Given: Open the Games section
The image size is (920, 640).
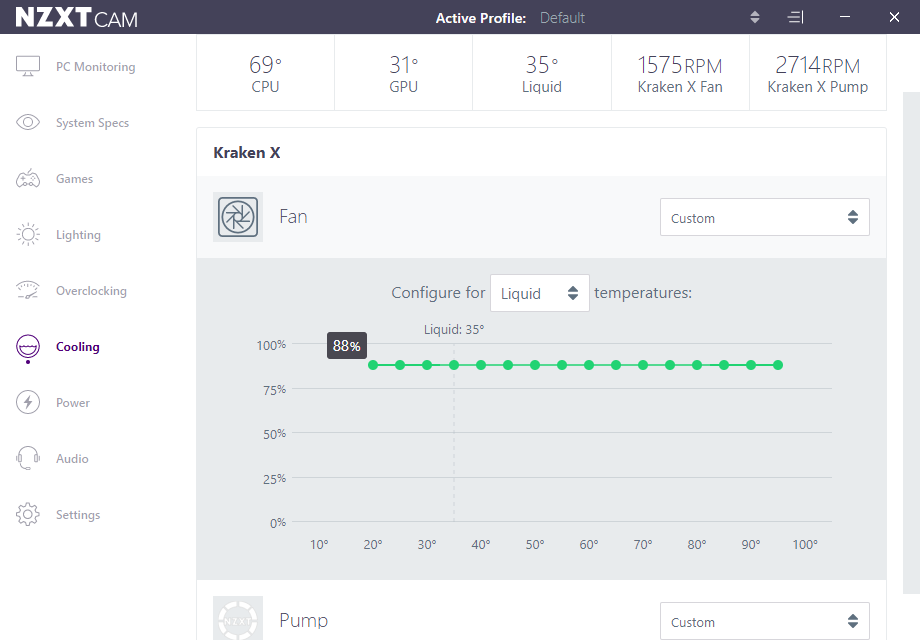Looking at the screenshot, I should coord(75,179).
